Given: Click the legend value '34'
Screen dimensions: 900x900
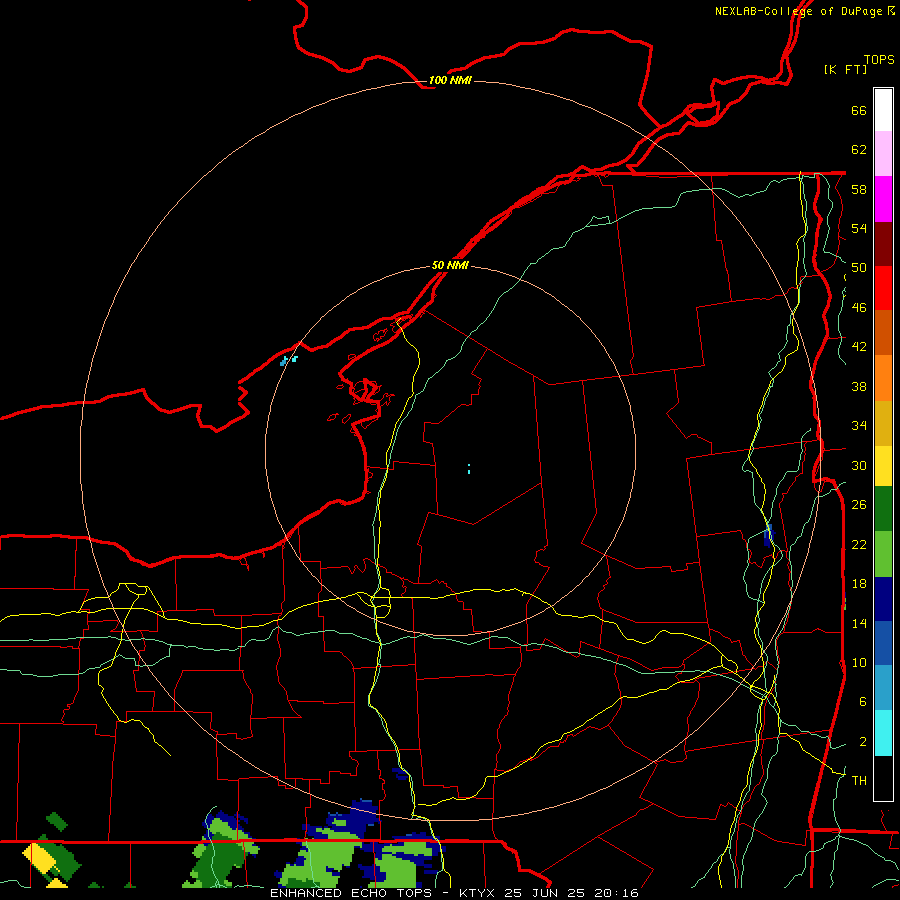Looking at the screenshot, I should [x=859, y=426].
